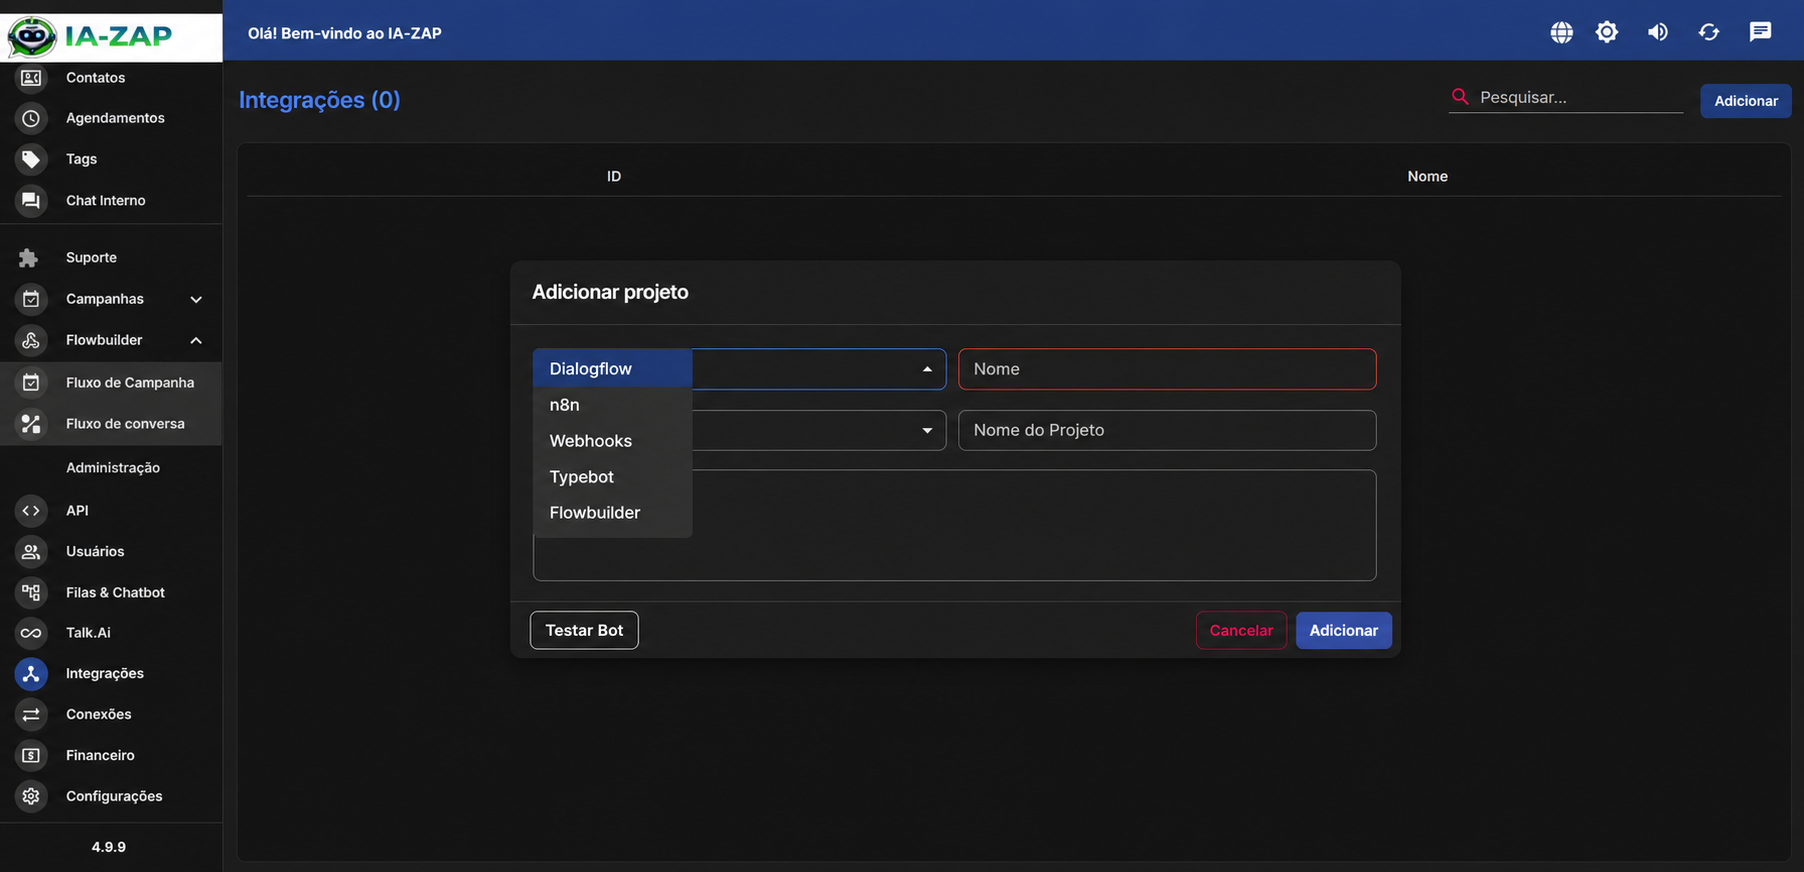
Task: Click the Integrações (0) page heading
Action: 319,100
